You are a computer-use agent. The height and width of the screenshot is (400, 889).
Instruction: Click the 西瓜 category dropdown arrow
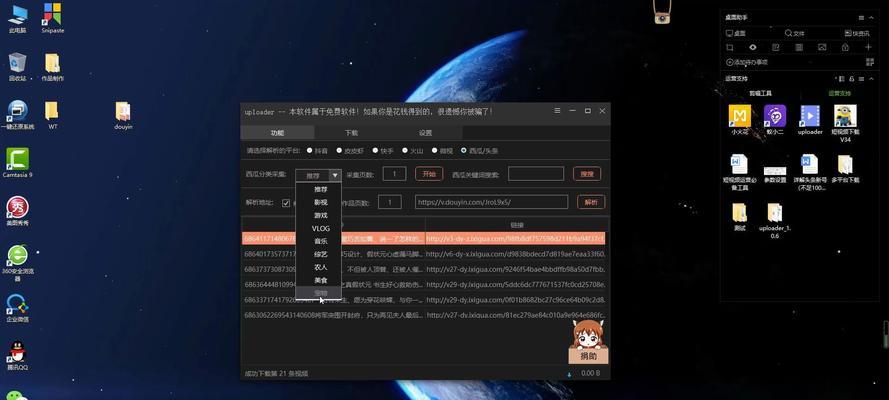[335, 175]
